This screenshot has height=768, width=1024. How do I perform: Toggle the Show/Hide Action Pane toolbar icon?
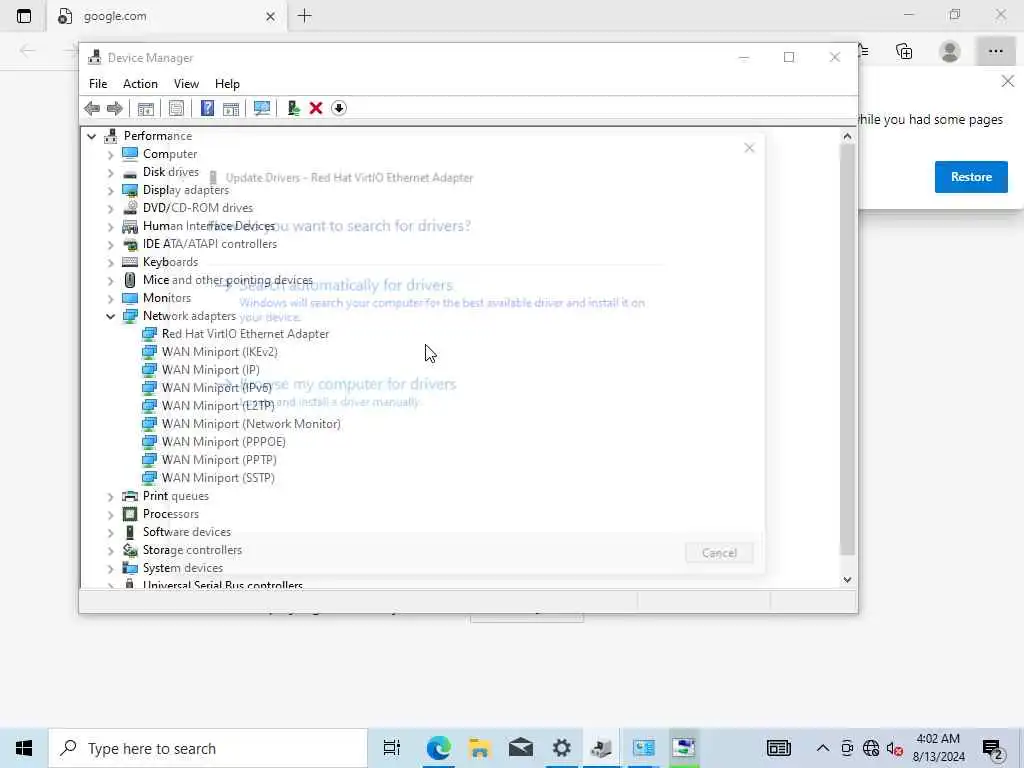[231, 108]
